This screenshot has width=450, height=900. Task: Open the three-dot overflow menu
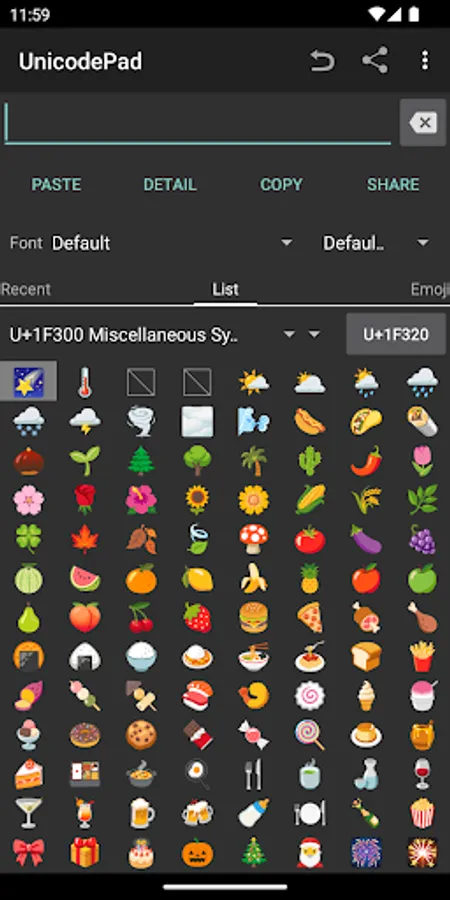[425, 60]
